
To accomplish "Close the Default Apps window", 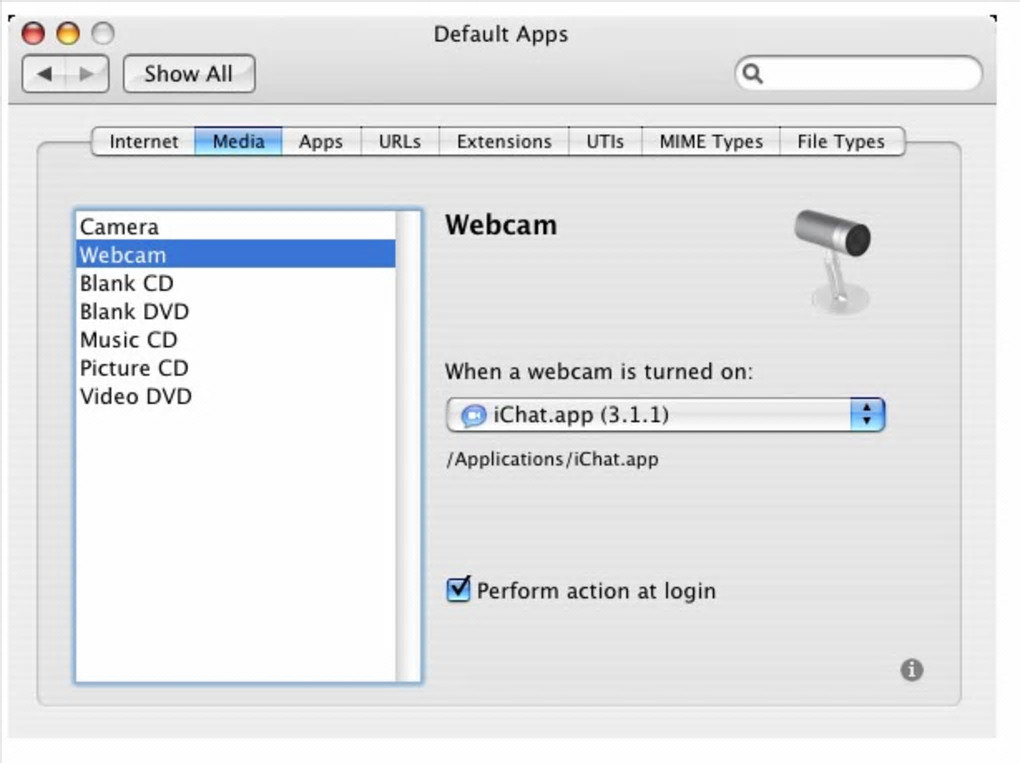I will pos(33,33).
